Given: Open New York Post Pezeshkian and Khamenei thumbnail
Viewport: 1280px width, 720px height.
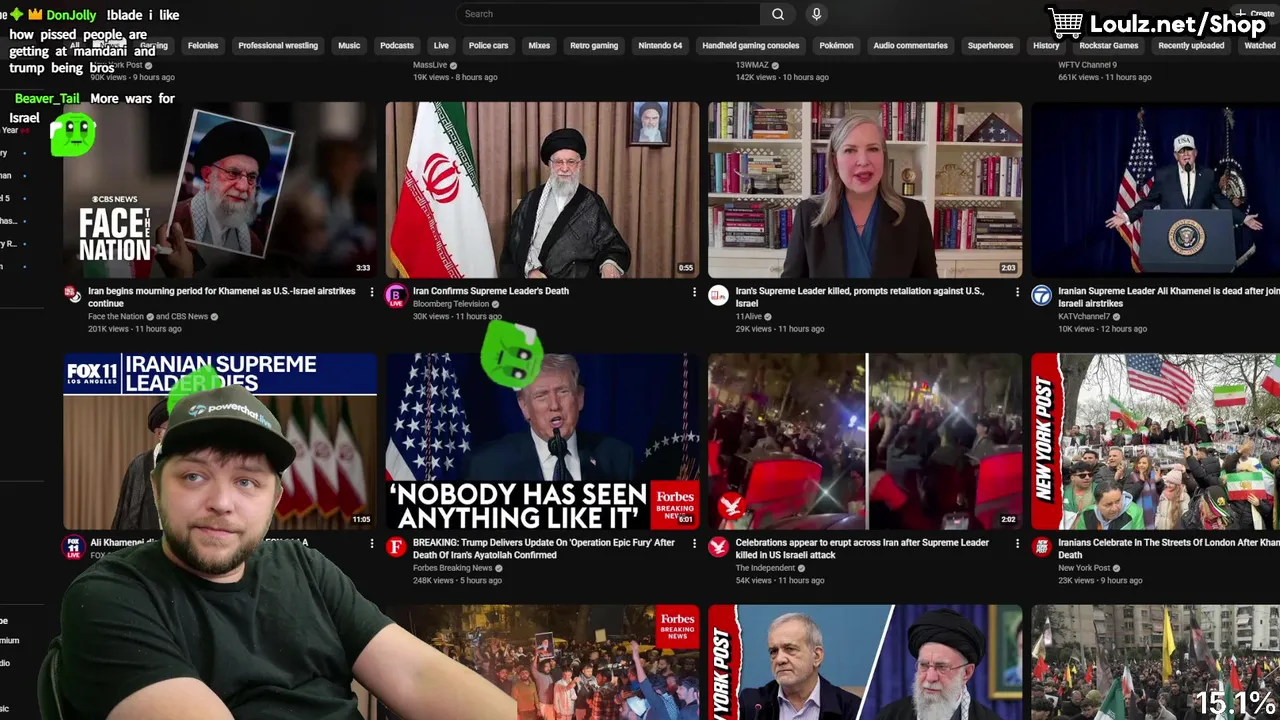Looking at the screenshot, I should point(865,662).
